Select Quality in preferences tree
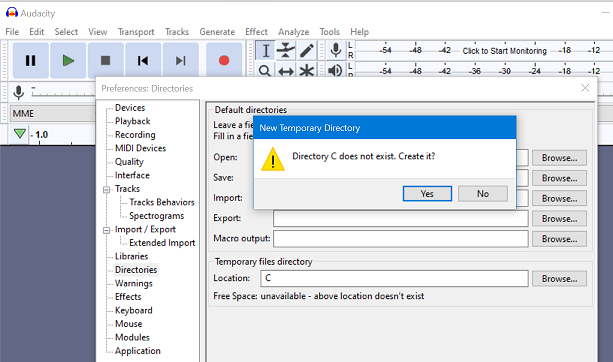The width and height of the screenshot is (613, 362). (129, 161)
